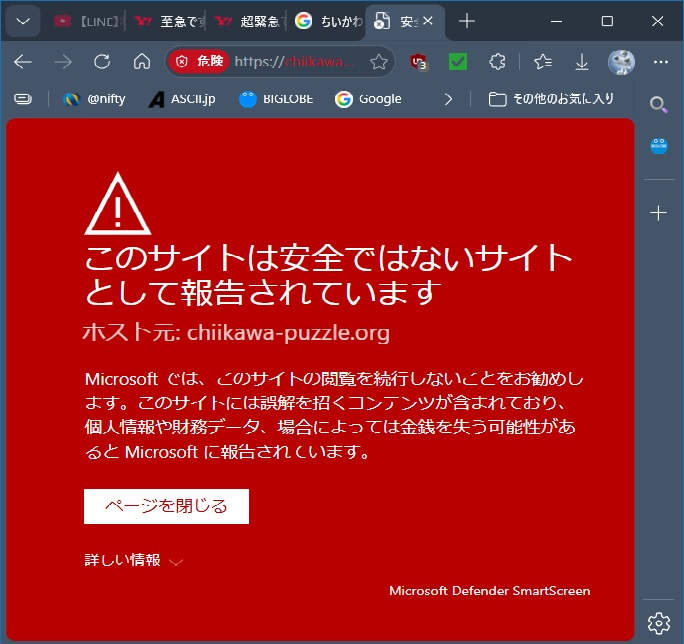Viewport: 684px width, 644px height.
Task: Open the user profile avatar
Action: click(x=621, y=62)
